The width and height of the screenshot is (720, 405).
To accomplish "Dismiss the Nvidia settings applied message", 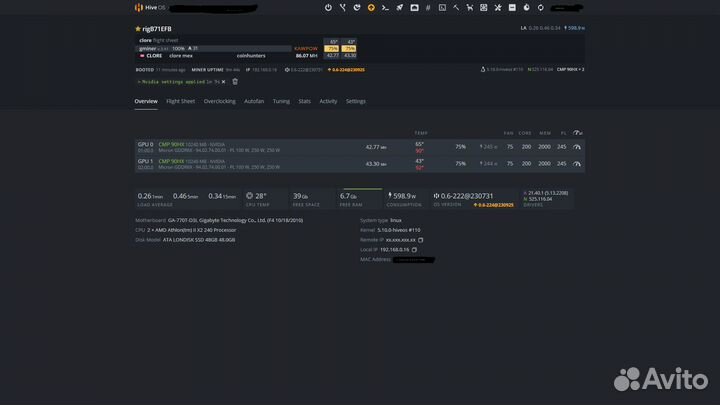I will pyautogui.click(x=224, y=82).
